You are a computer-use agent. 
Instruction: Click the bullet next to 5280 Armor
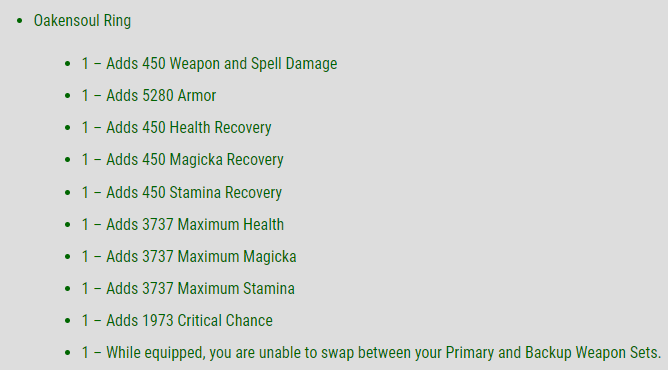pos(67,96)
